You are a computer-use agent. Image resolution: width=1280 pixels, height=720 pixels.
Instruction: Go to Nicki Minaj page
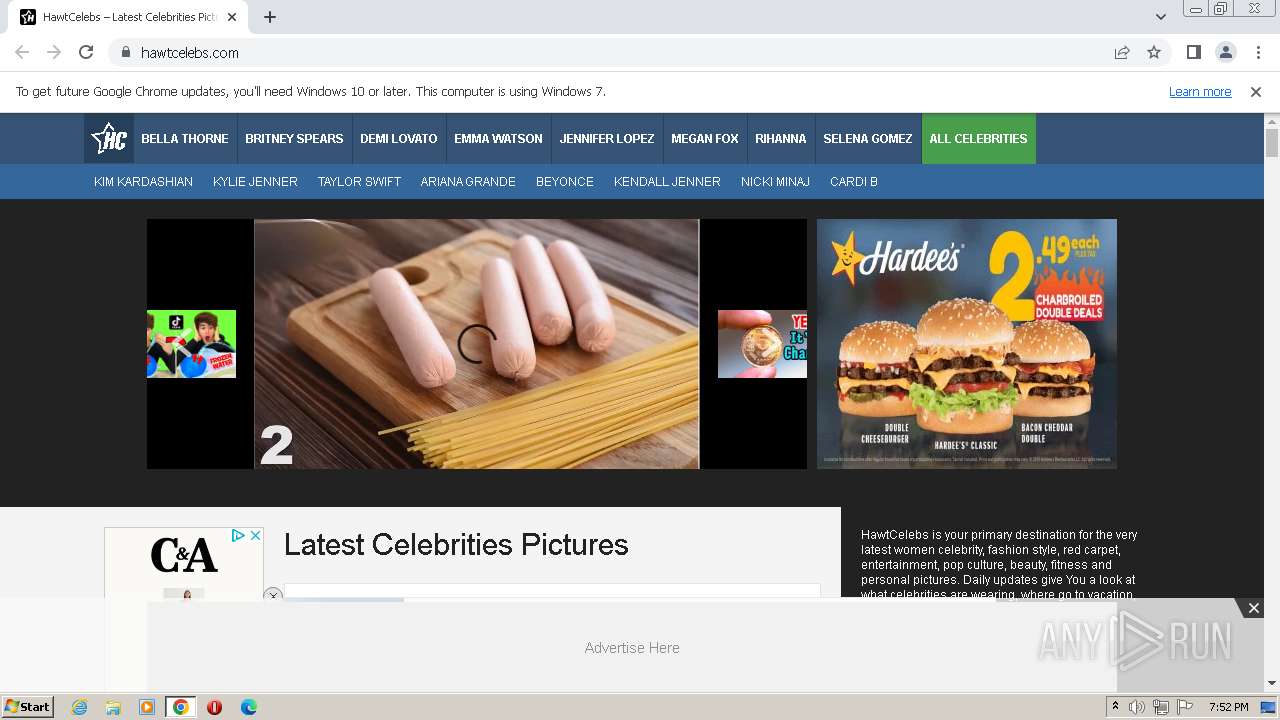tap(775, 182)
